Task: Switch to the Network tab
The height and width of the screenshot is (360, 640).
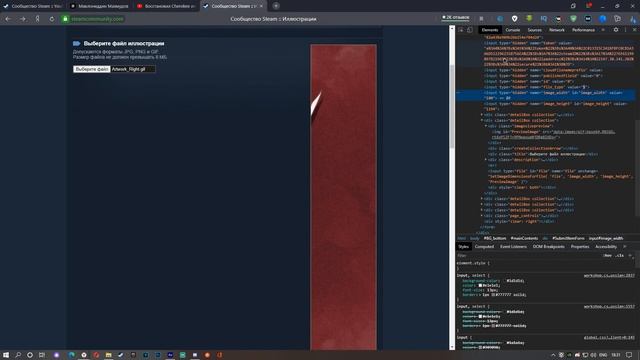Action: point(556,30)
